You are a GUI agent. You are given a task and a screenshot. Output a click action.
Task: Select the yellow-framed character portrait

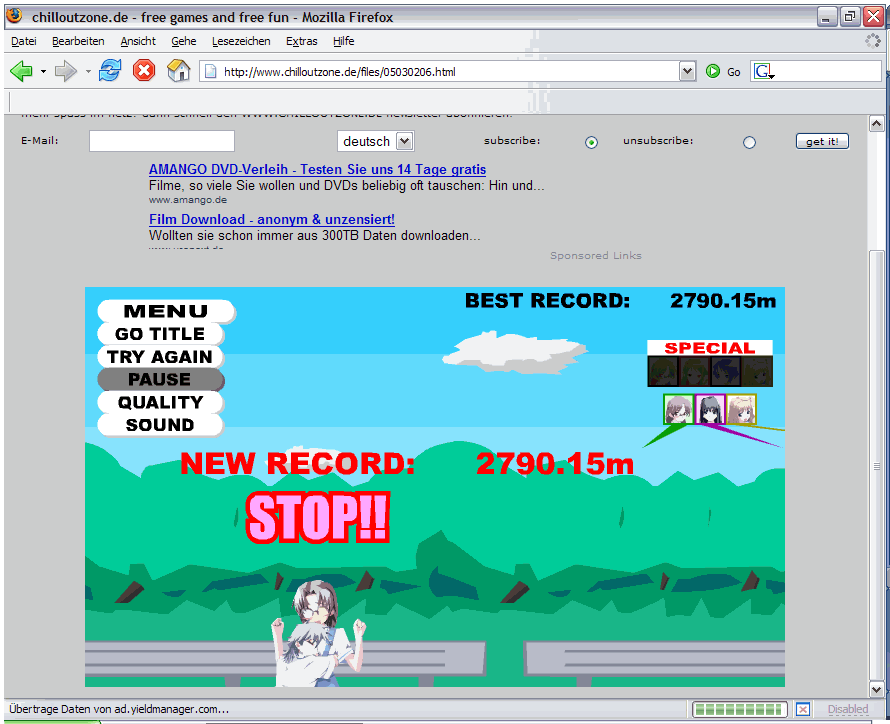coord(741,409)
